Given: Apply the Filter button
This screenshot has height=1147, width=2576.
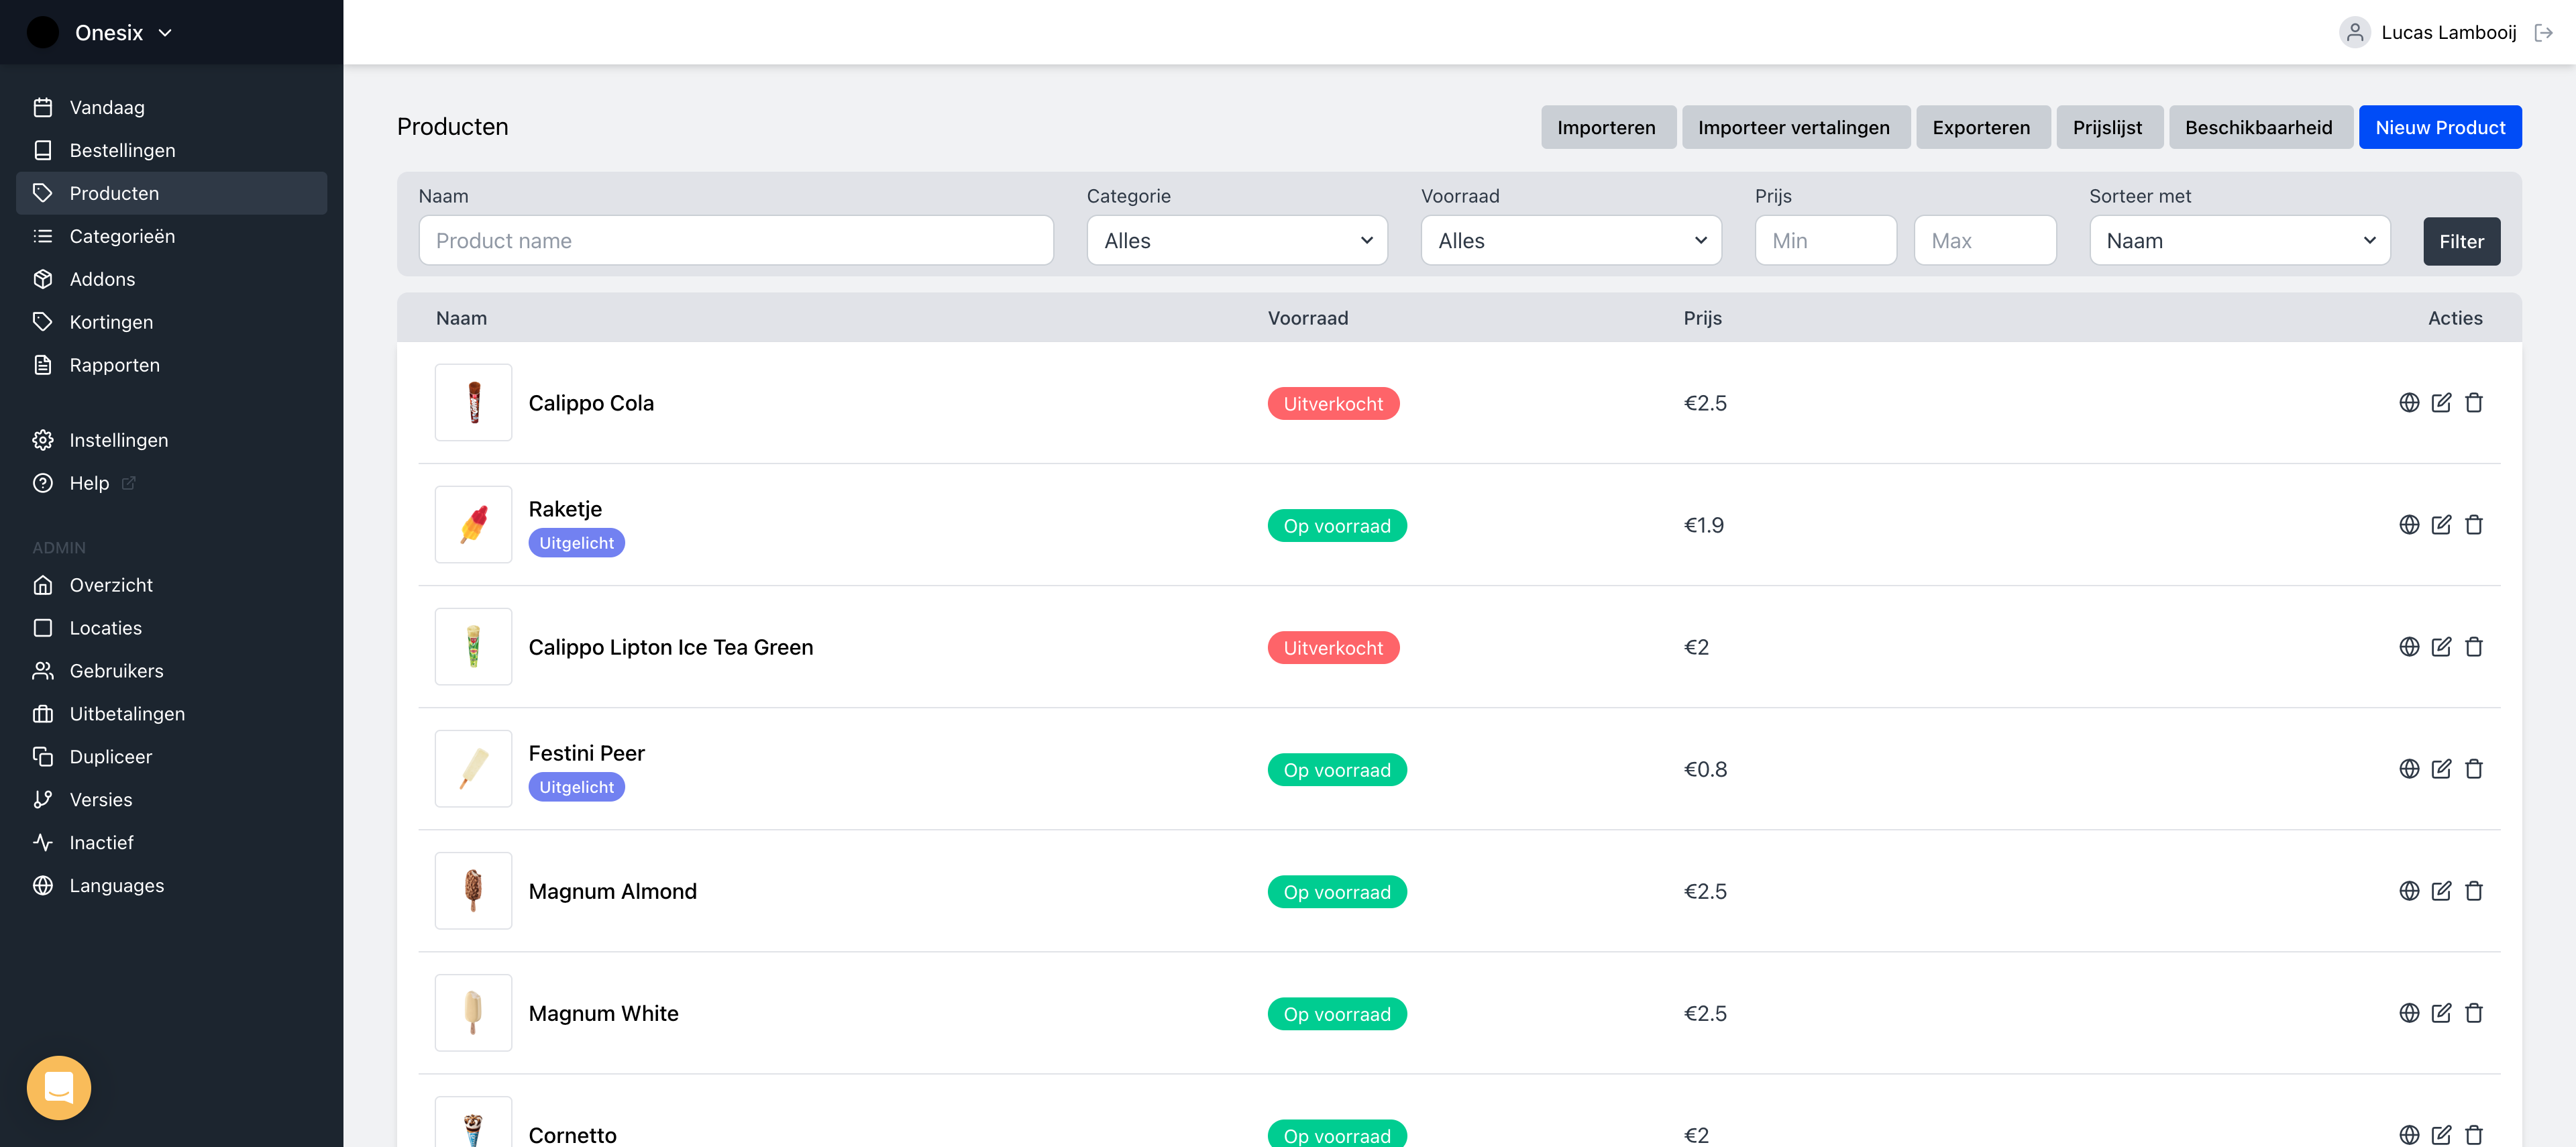Looking at the screenshot, I should coord(2461,241).
